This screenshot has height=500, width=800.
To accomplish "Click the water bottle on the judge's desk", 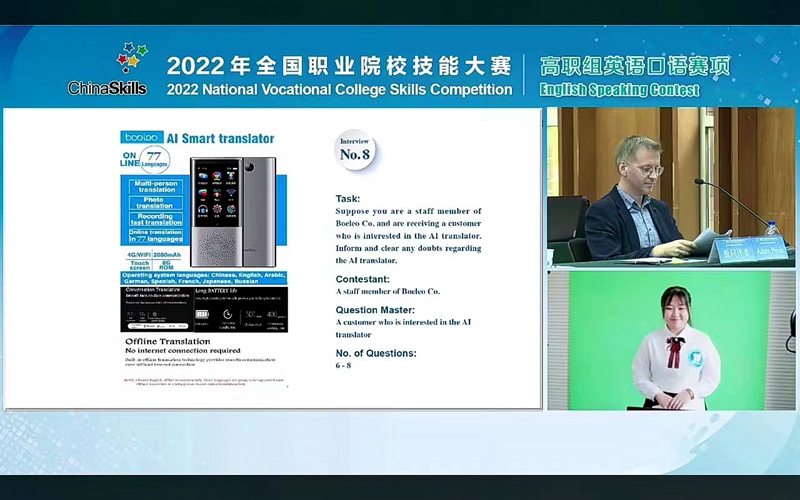I will pyautogui.click(x=771, y=229).
